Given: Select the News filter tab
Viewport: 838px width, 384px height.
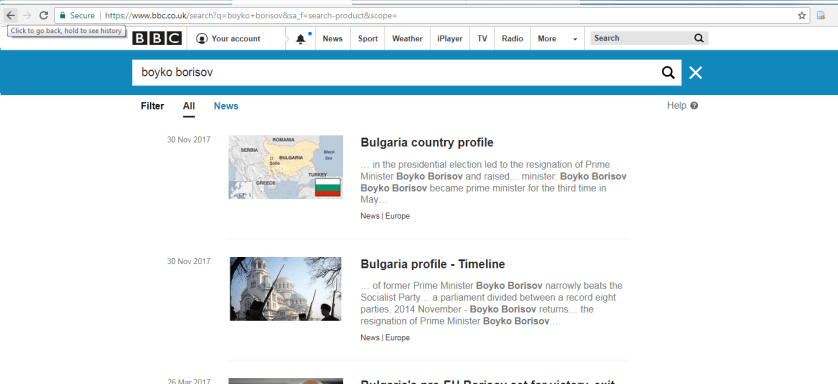Looking at the screenshot, I should (x=226, y=106).
